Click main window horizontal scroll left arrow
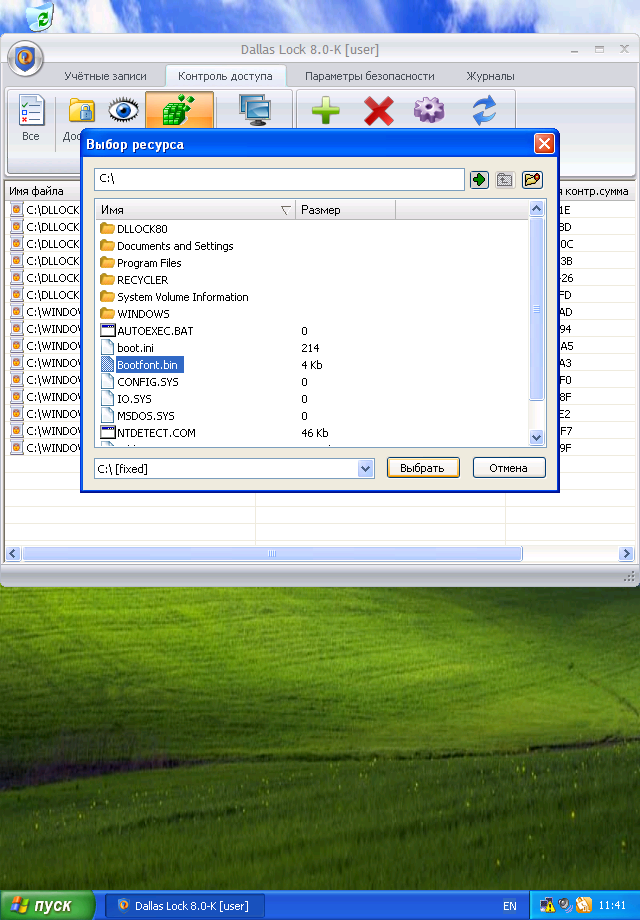This screenshot has width=640, height=920. tap(13, 553)
